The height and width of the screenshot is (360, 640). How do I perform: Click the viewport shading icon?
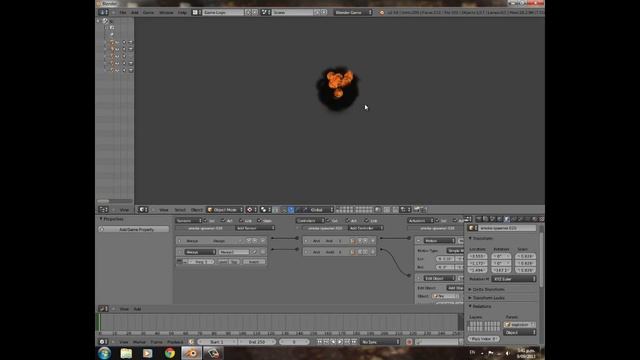click(x=251, y=210)
